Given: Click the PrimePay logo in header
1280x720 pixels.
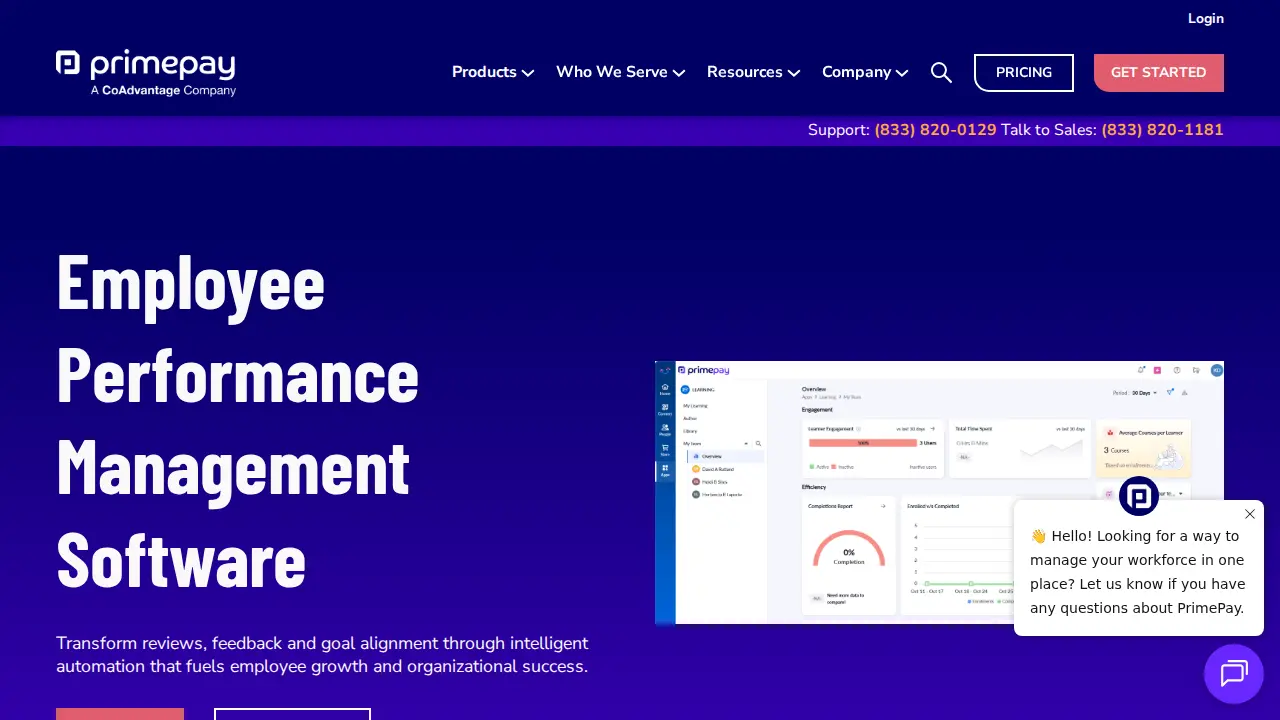Looking at the screenshot, I should [146, 73].
